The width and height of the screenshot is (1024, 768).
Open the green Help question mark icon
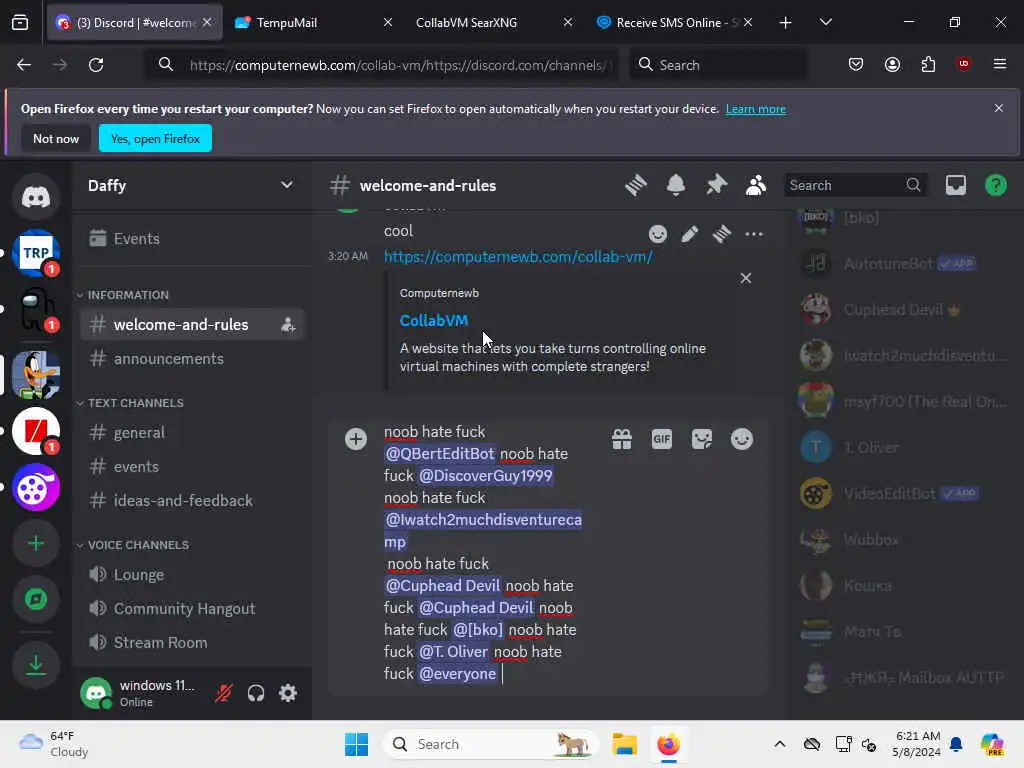coord(995,185)
